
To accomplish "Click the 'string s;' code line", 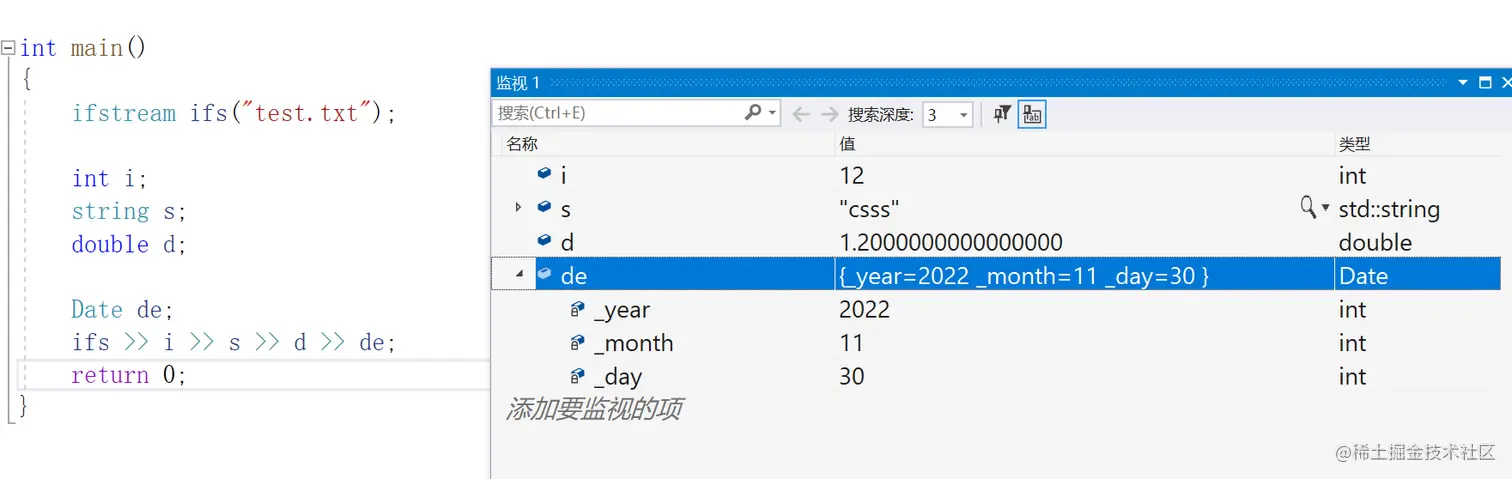I will point(129,211).
